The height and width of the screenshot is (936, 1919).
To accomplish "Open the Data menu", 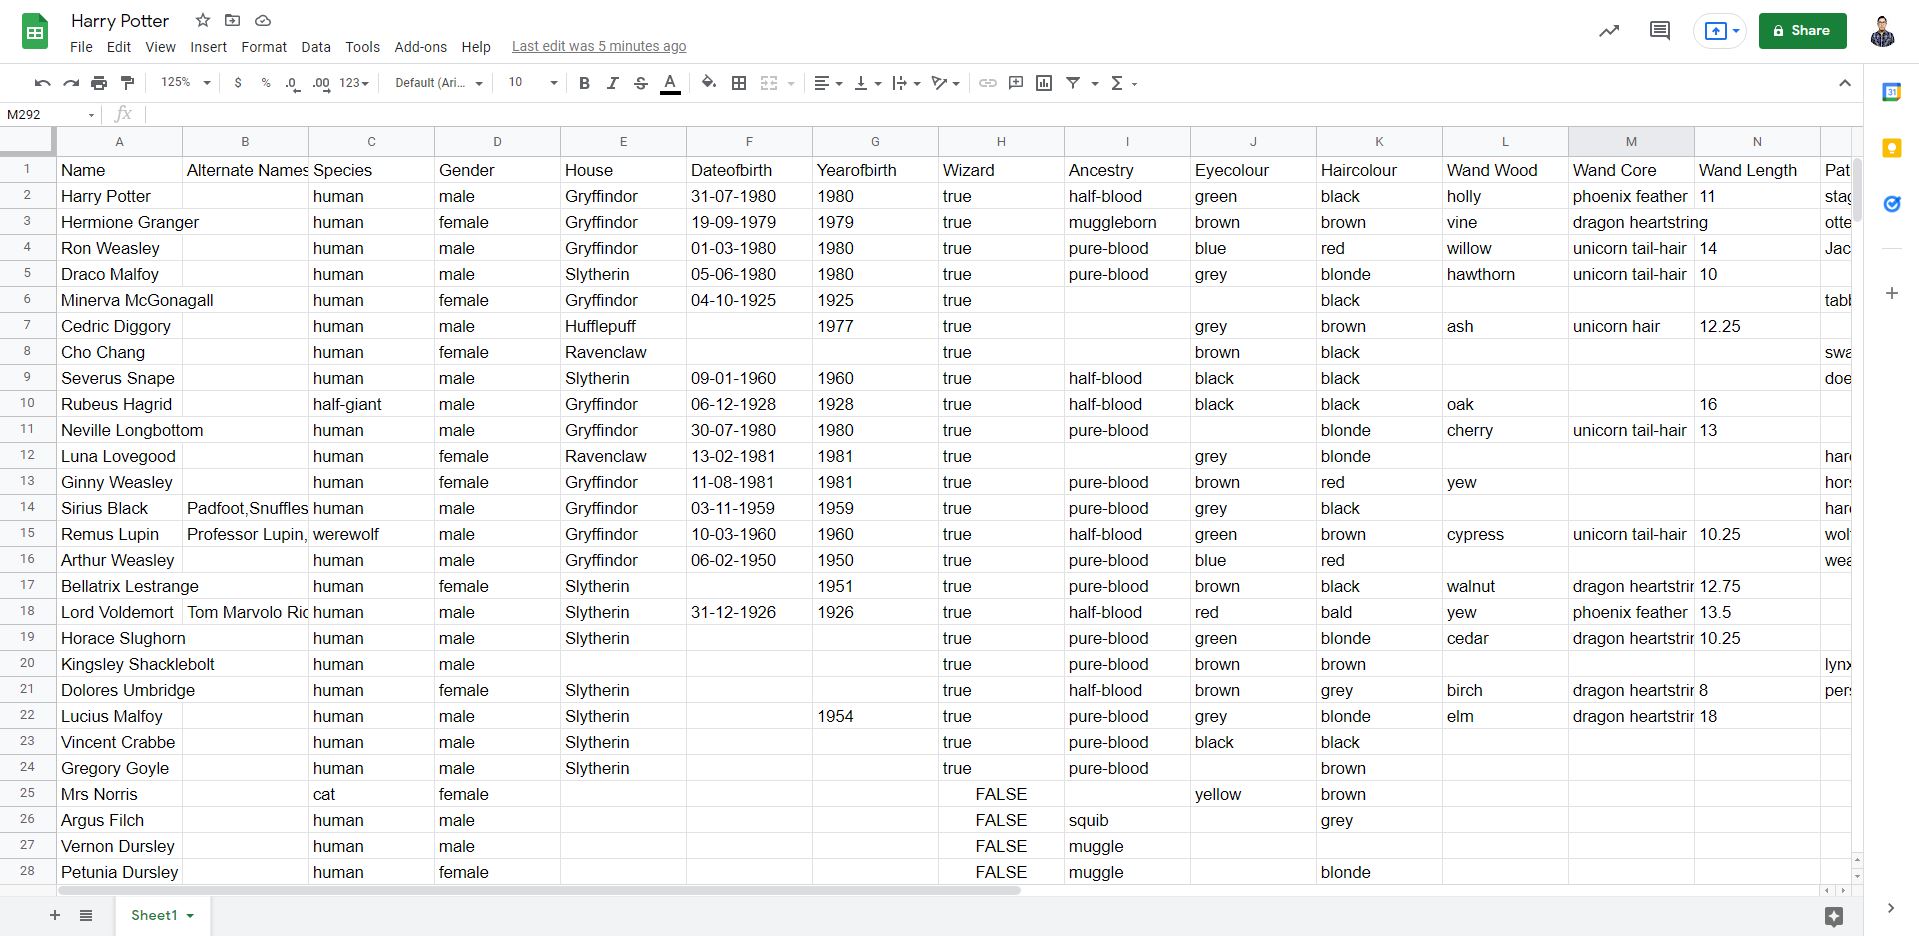I will (315, 46).
